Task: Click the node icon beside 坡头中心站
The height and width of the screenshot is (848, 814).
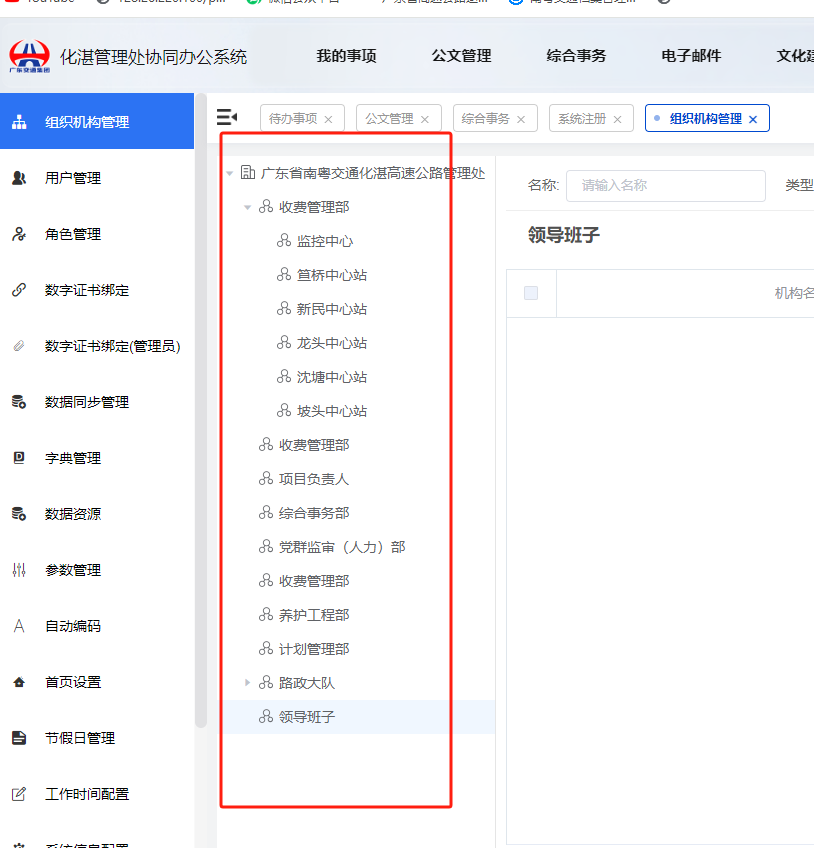Action: pyautogui.click(x=284, y=411)
